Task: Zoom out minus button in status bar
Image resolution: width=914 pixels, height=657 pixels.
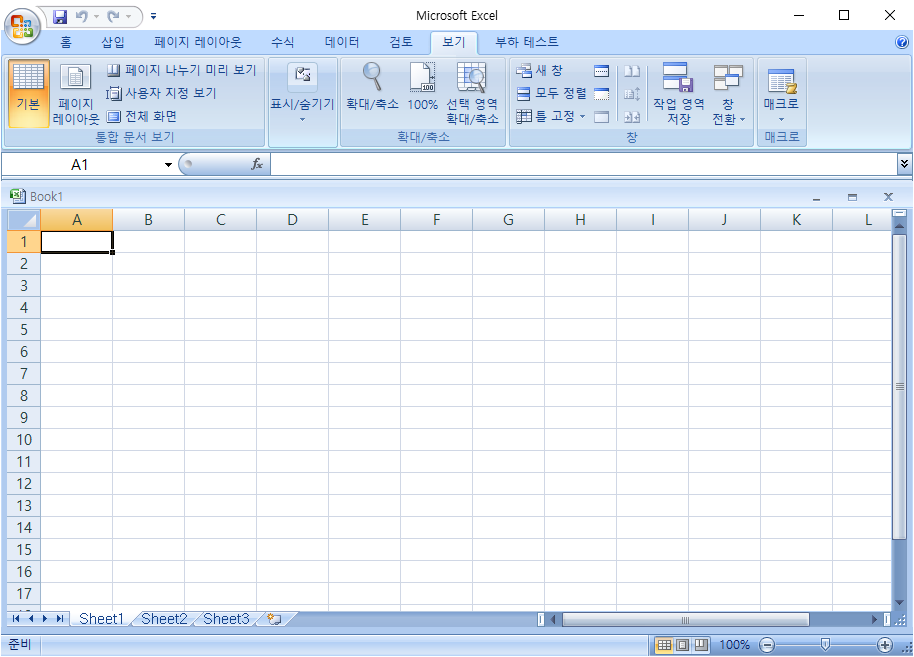Action: (767, 645)
